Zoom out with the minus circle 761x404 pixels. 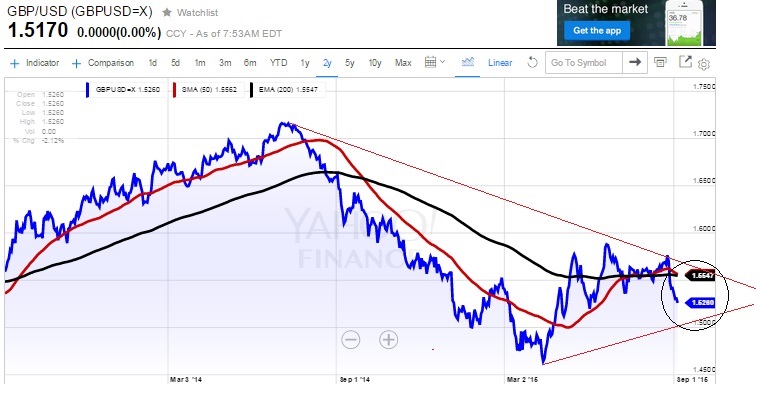pyautogui.click(x=351, y=339)
